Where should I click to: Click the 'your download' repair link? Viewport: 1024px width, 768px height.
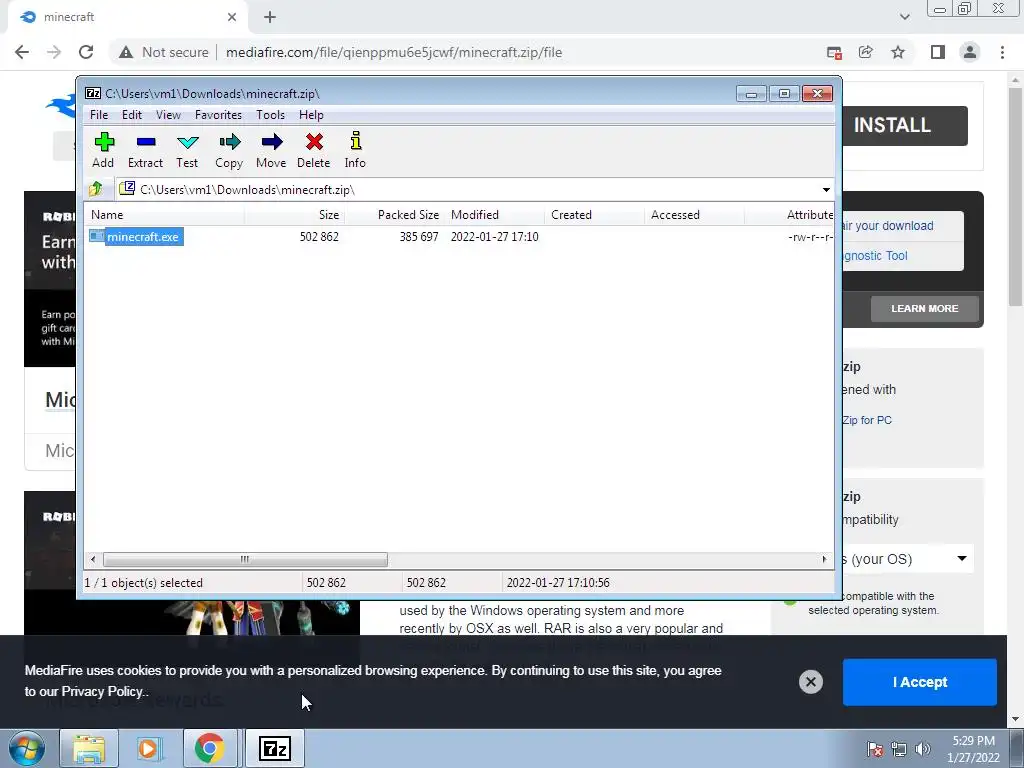[888, 226]
